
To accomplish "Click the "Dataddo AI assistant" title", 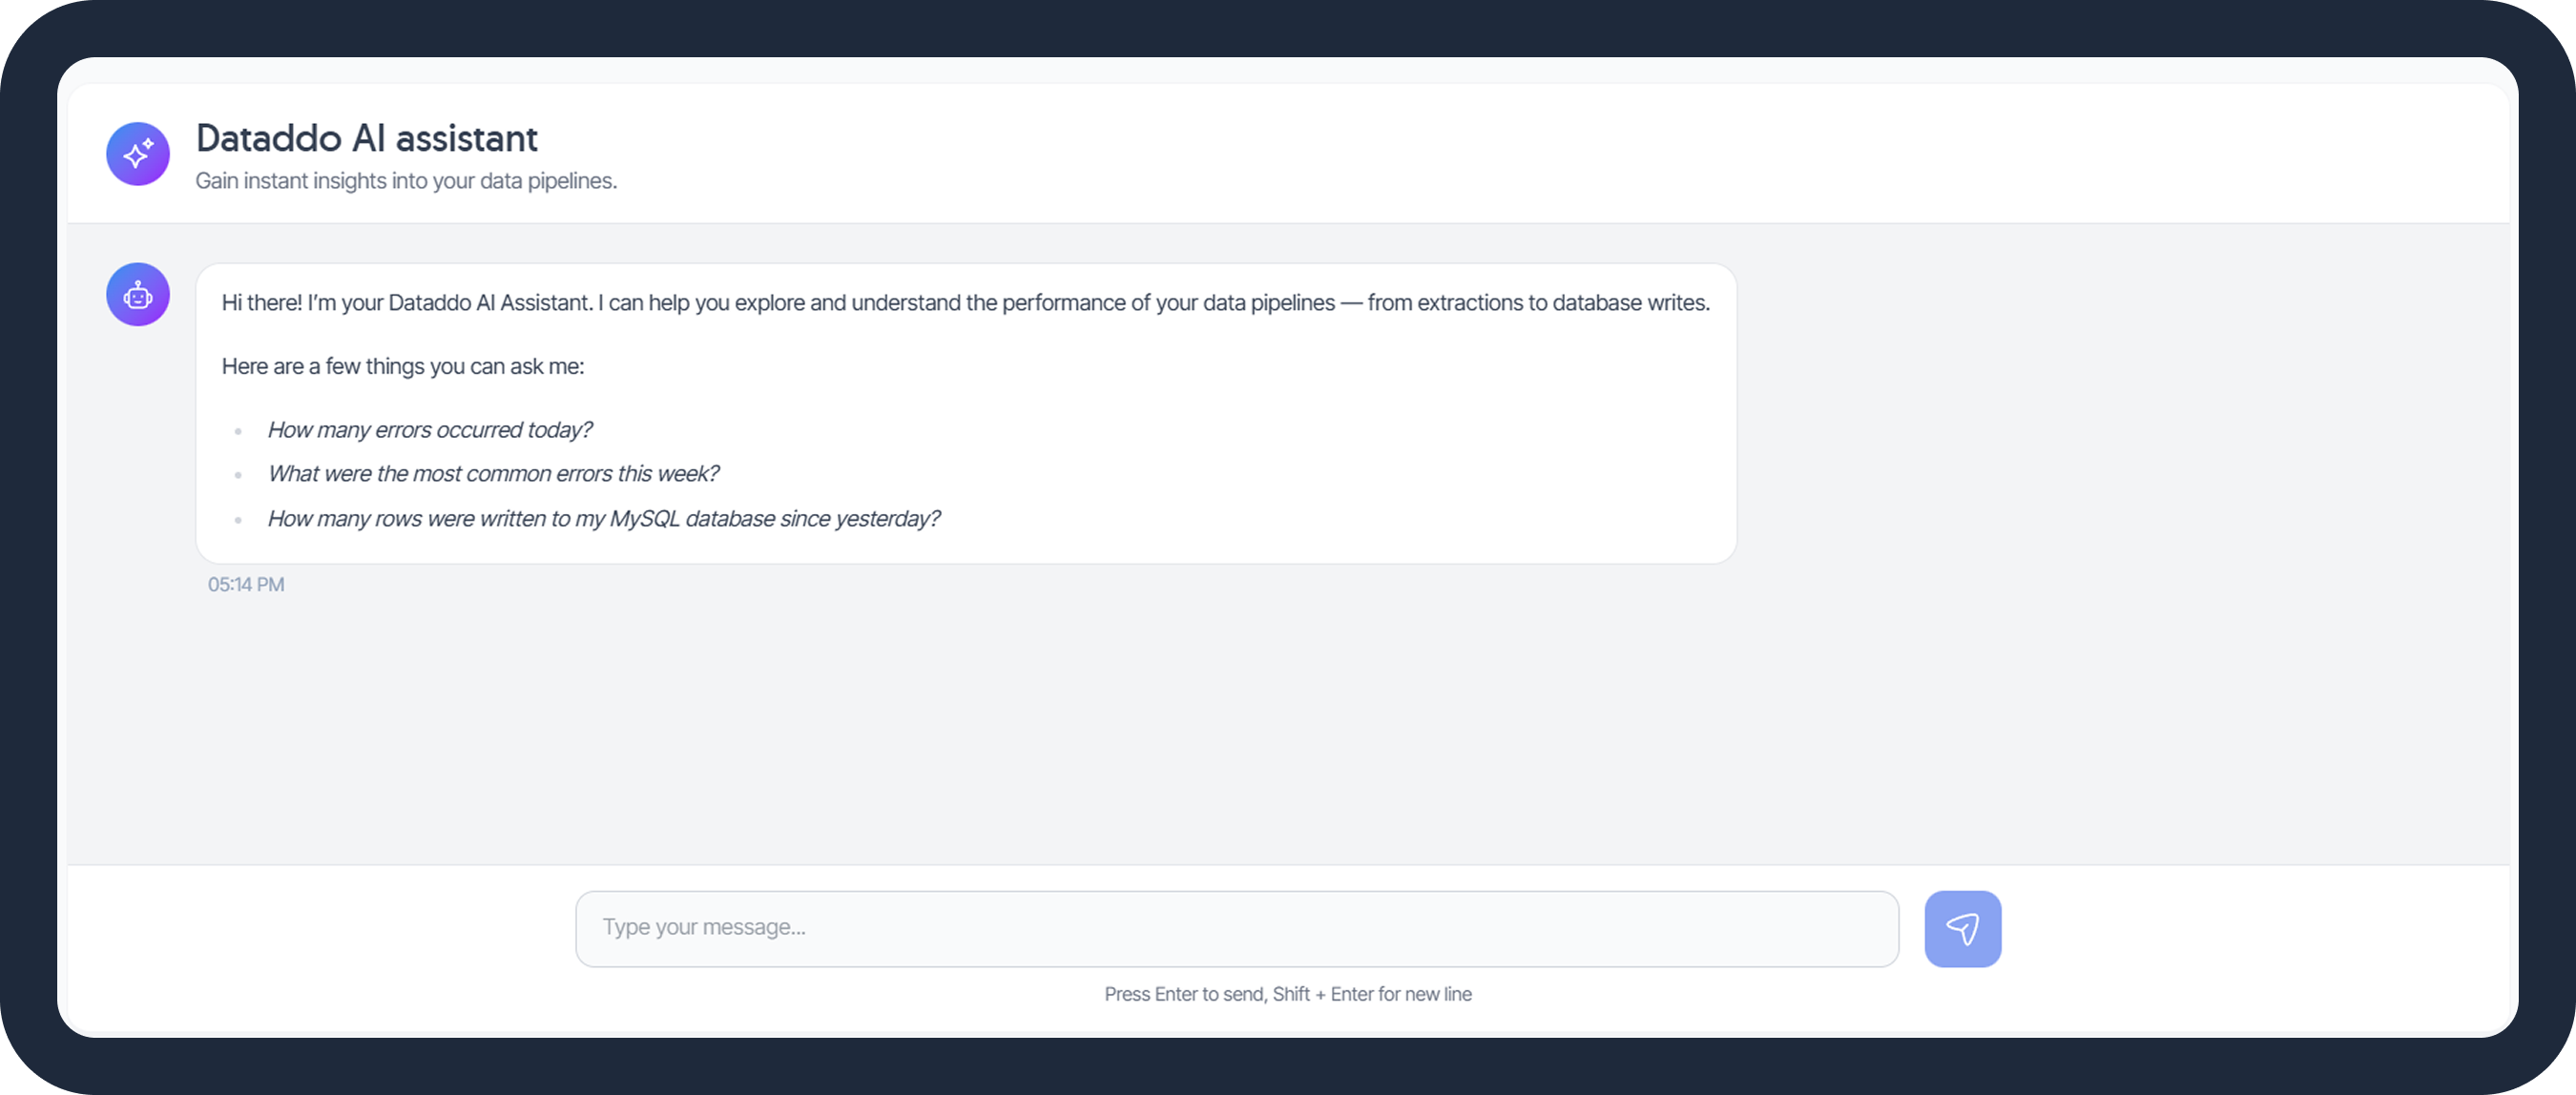I will pyautogui.click(x=366, y=138).
